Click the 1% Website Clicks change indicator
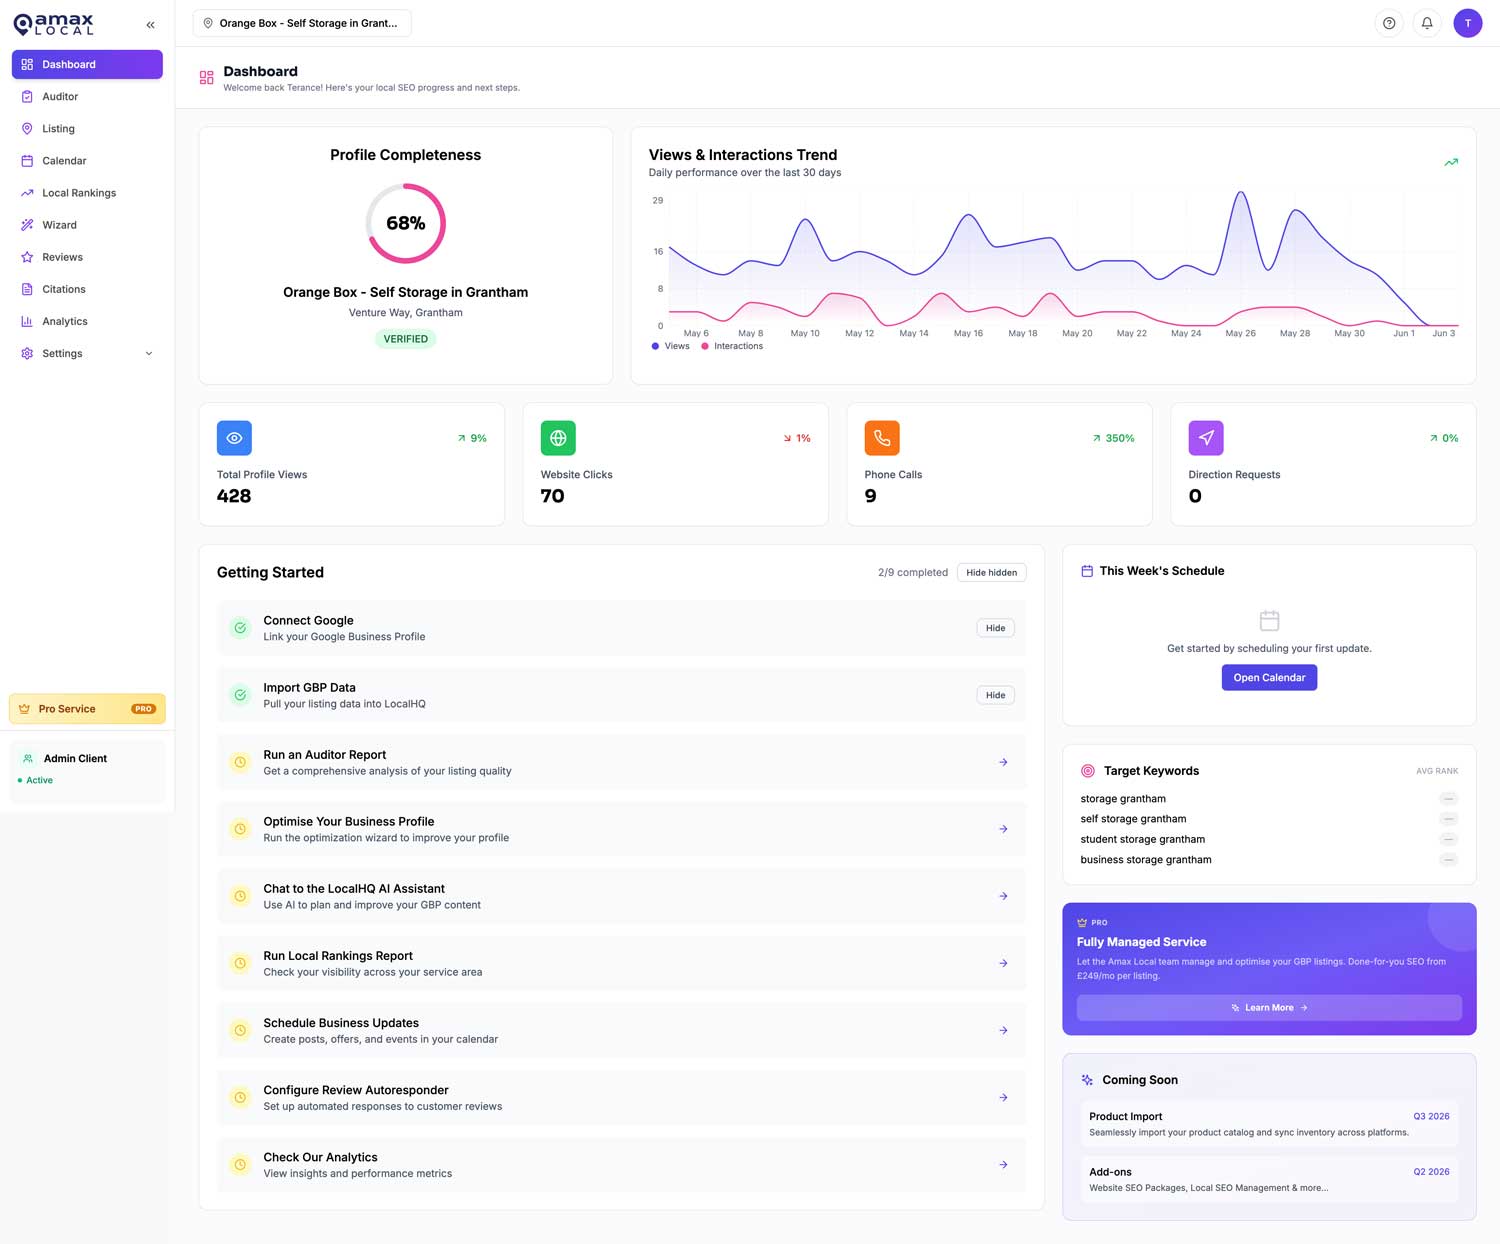The image size is (1500, 1244). [797, 438]
